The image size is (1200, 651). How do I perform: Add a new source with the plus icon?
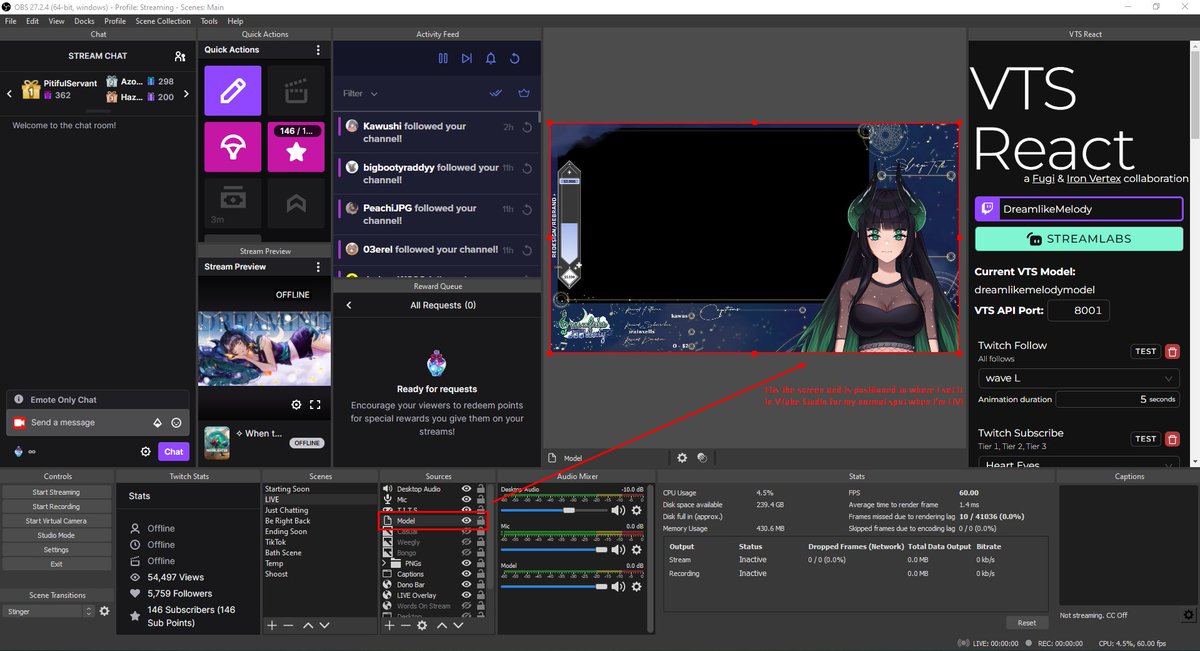tap(388, 626)
